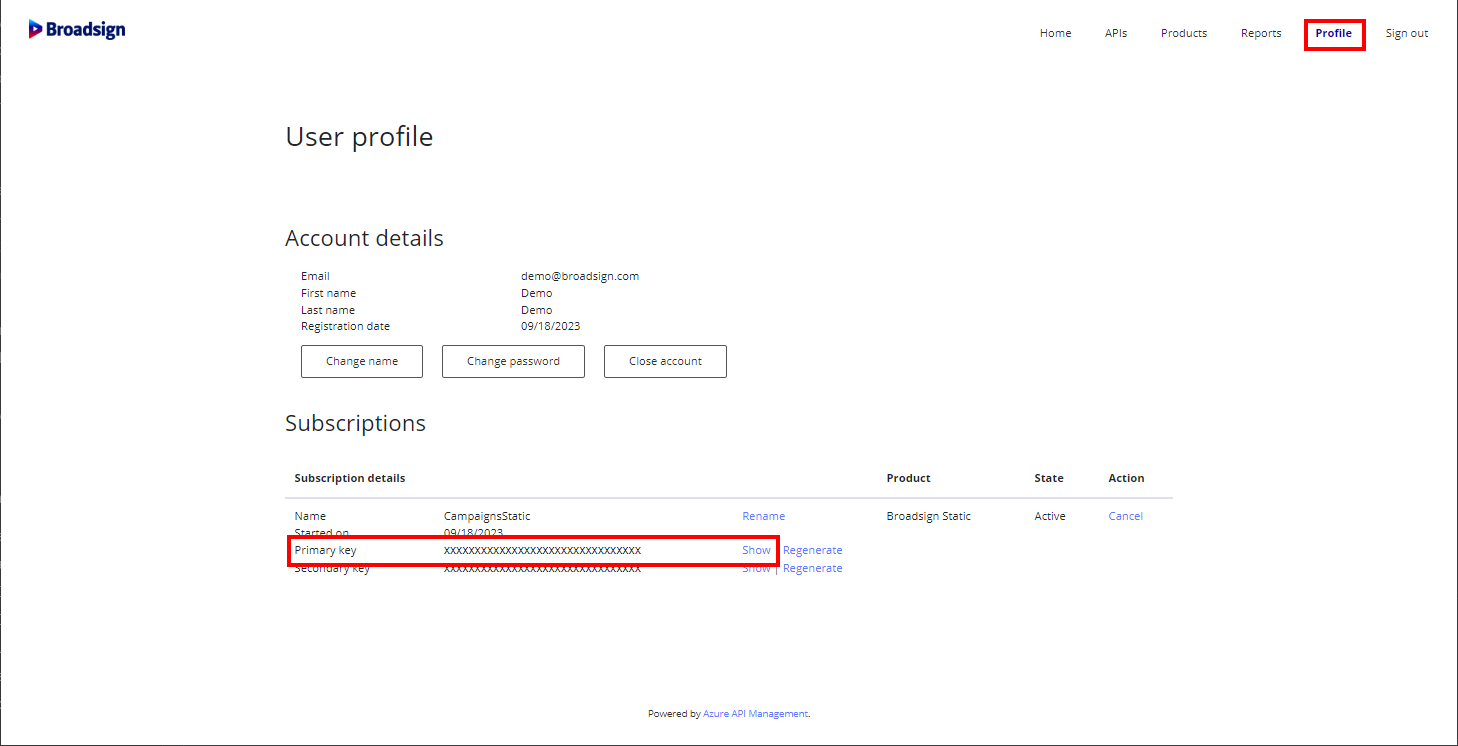
Task: Click the Primary key label
Action: click(x=325, y=550)
